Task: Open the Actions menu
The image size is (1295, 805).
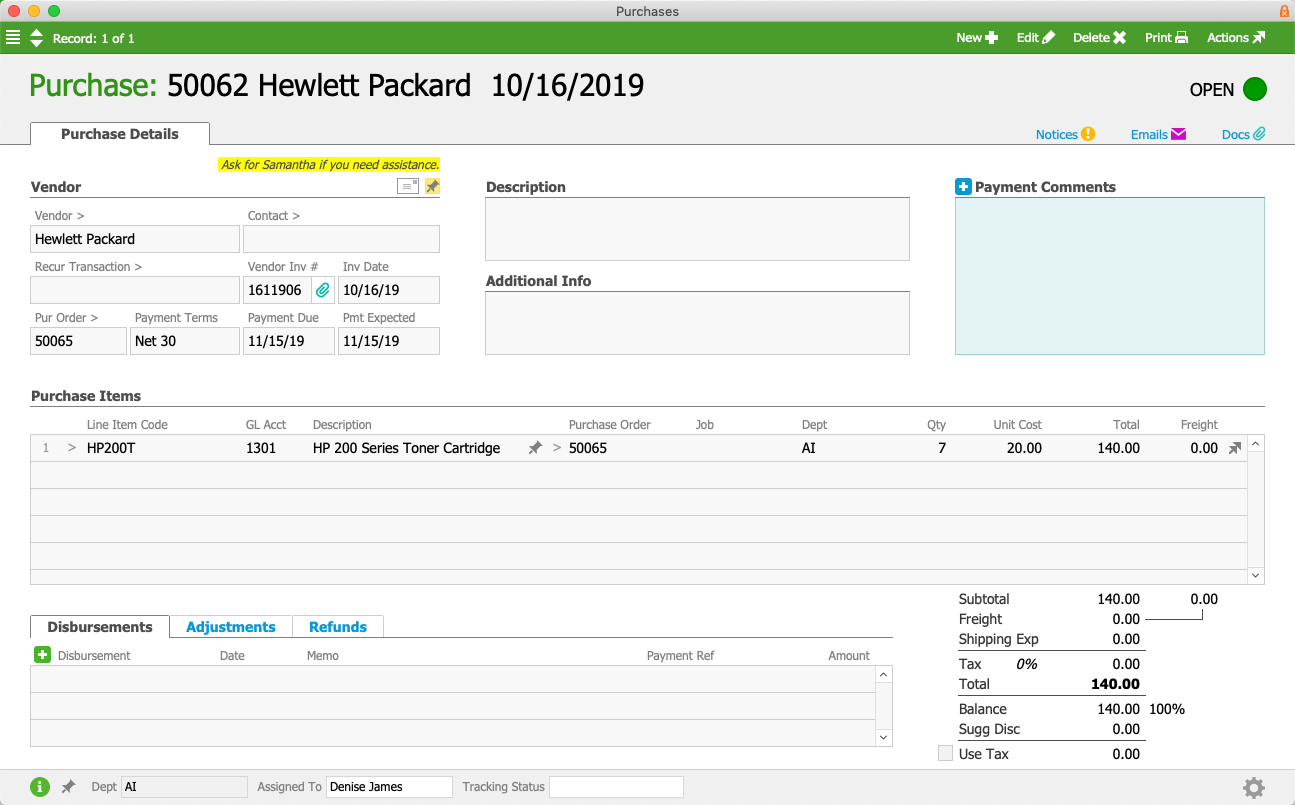Action: coord(1236,38)
